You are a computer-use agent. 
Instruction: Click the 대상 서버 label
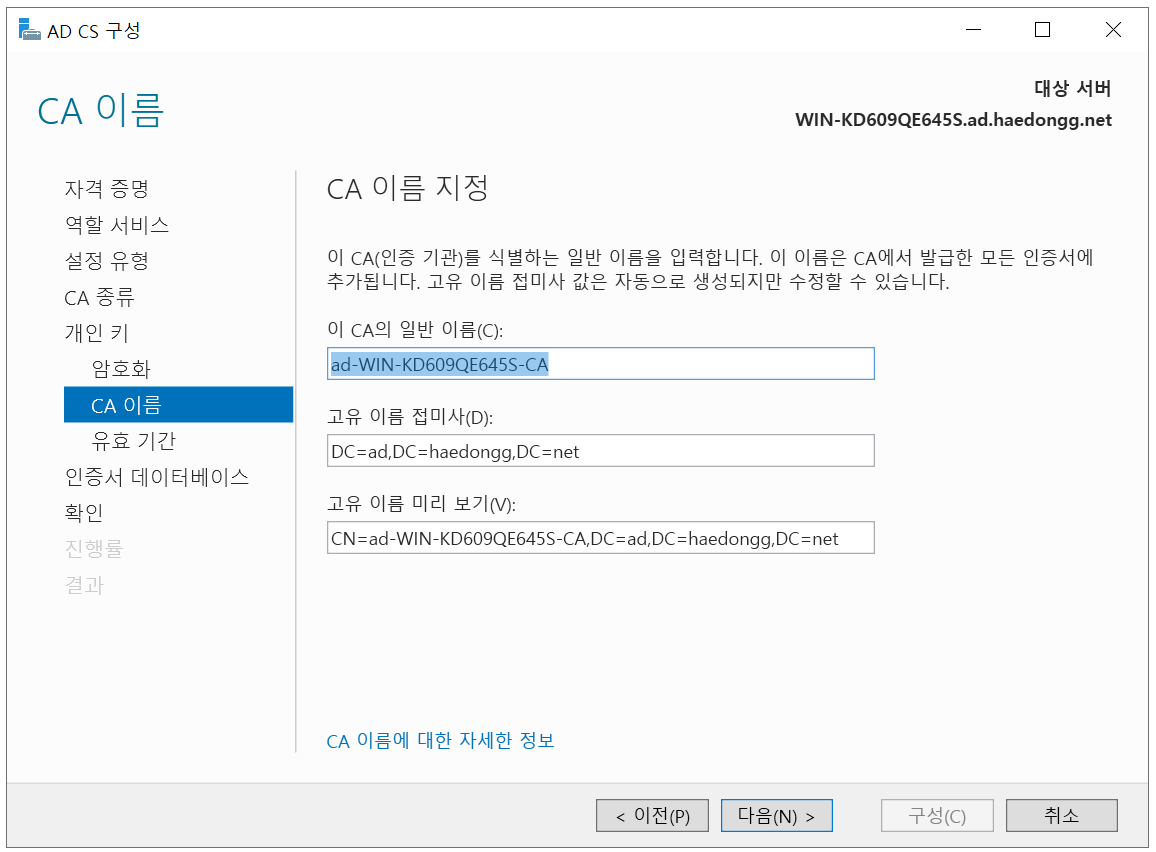tap(1073, 88)
